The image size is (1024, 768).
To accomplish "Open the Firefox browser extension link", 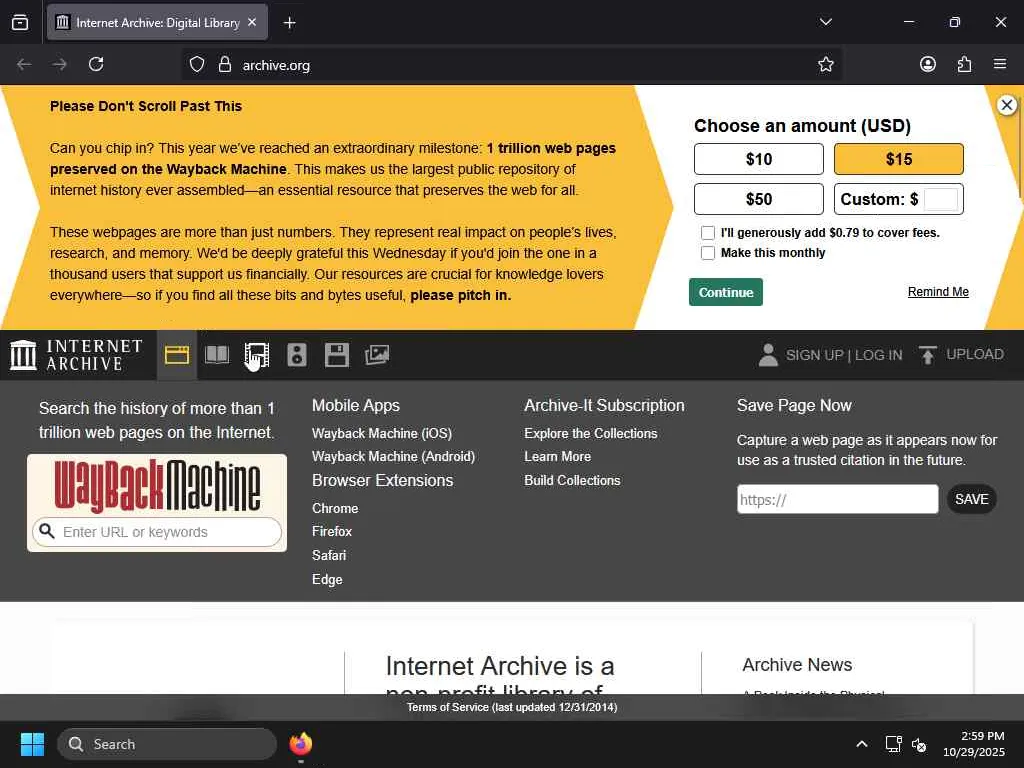I will (x=332, y=532).
